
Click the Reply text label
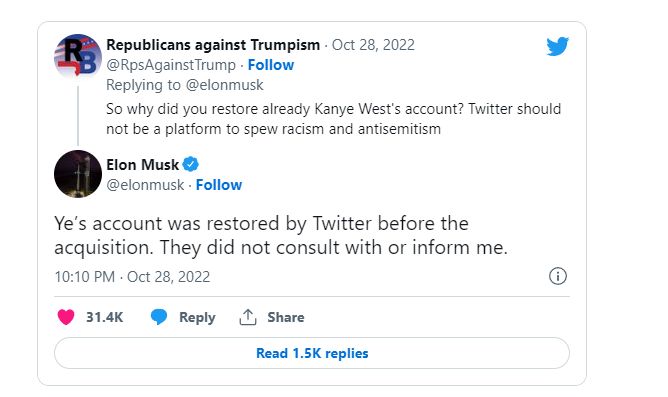[x=197, y=317]
